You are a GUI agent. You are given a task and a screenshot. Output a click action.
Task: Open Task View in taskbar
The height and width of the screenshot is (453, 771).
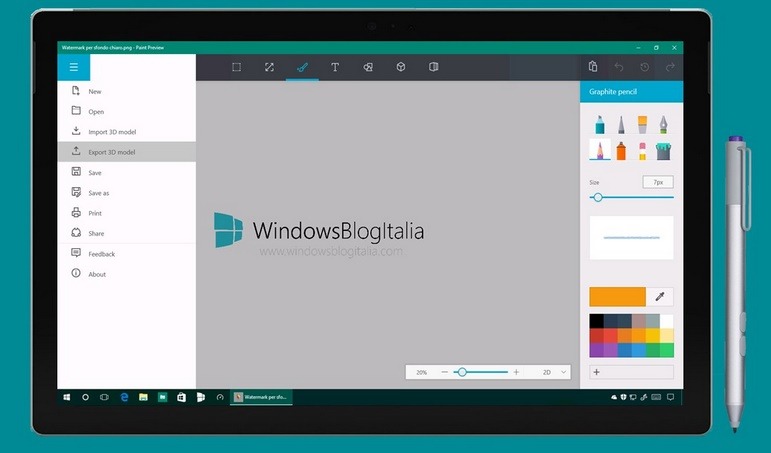click(x=104, y=397)
